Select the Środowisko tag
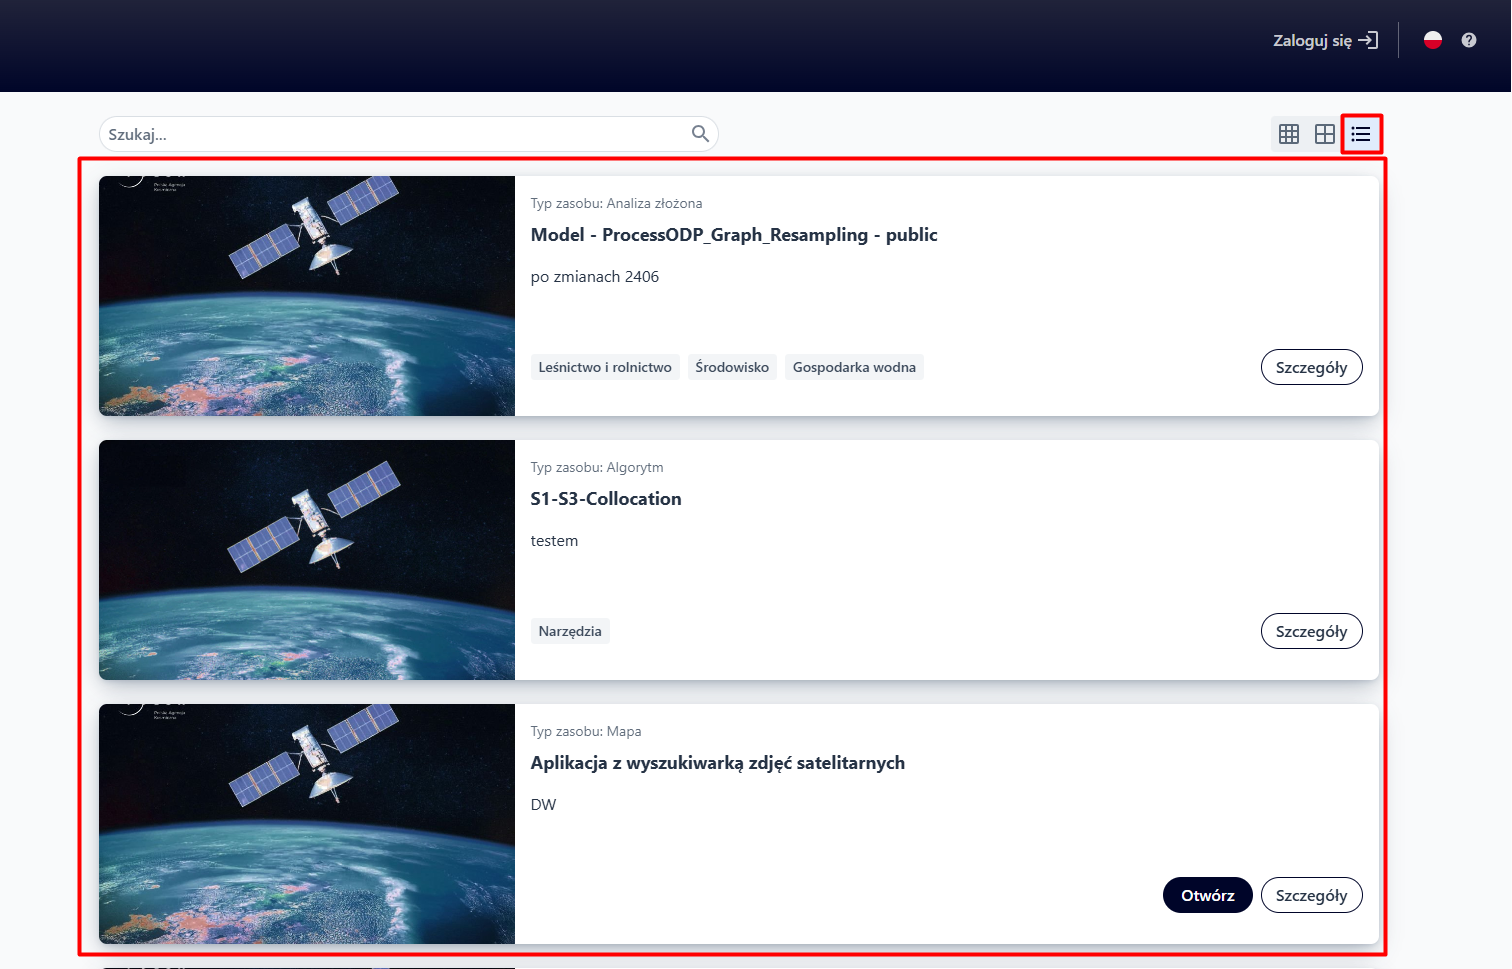The image size is (1512, 969). (732, 367)
